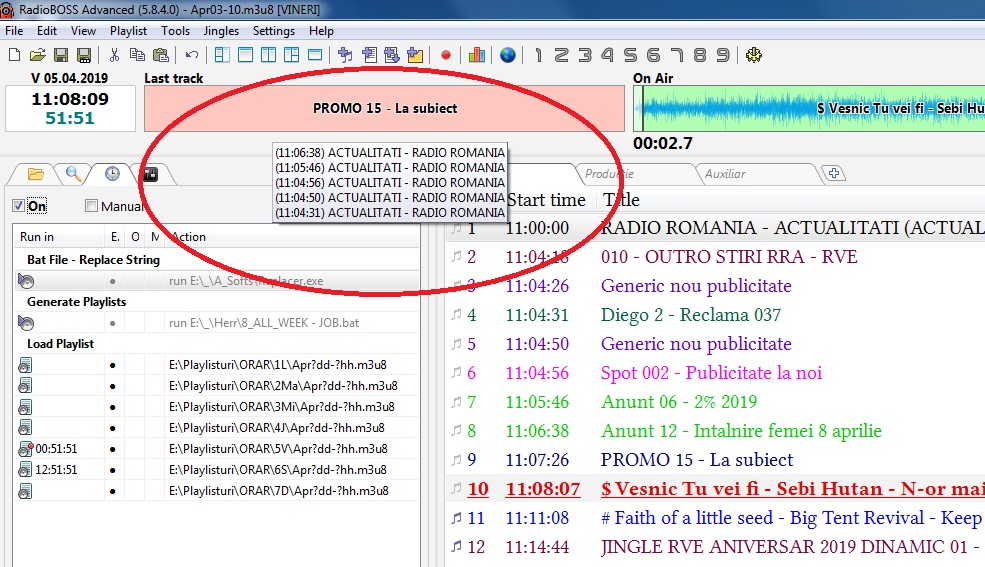Open the Jingles menu
This screenshot has width=985, height=567.
[221, 31]
